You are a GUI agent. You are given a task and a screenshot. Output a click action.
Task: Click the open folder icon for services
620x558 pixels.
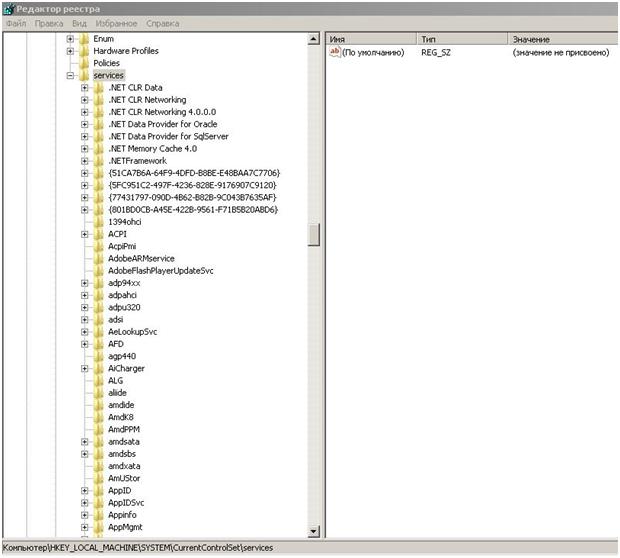coord(85,76)
